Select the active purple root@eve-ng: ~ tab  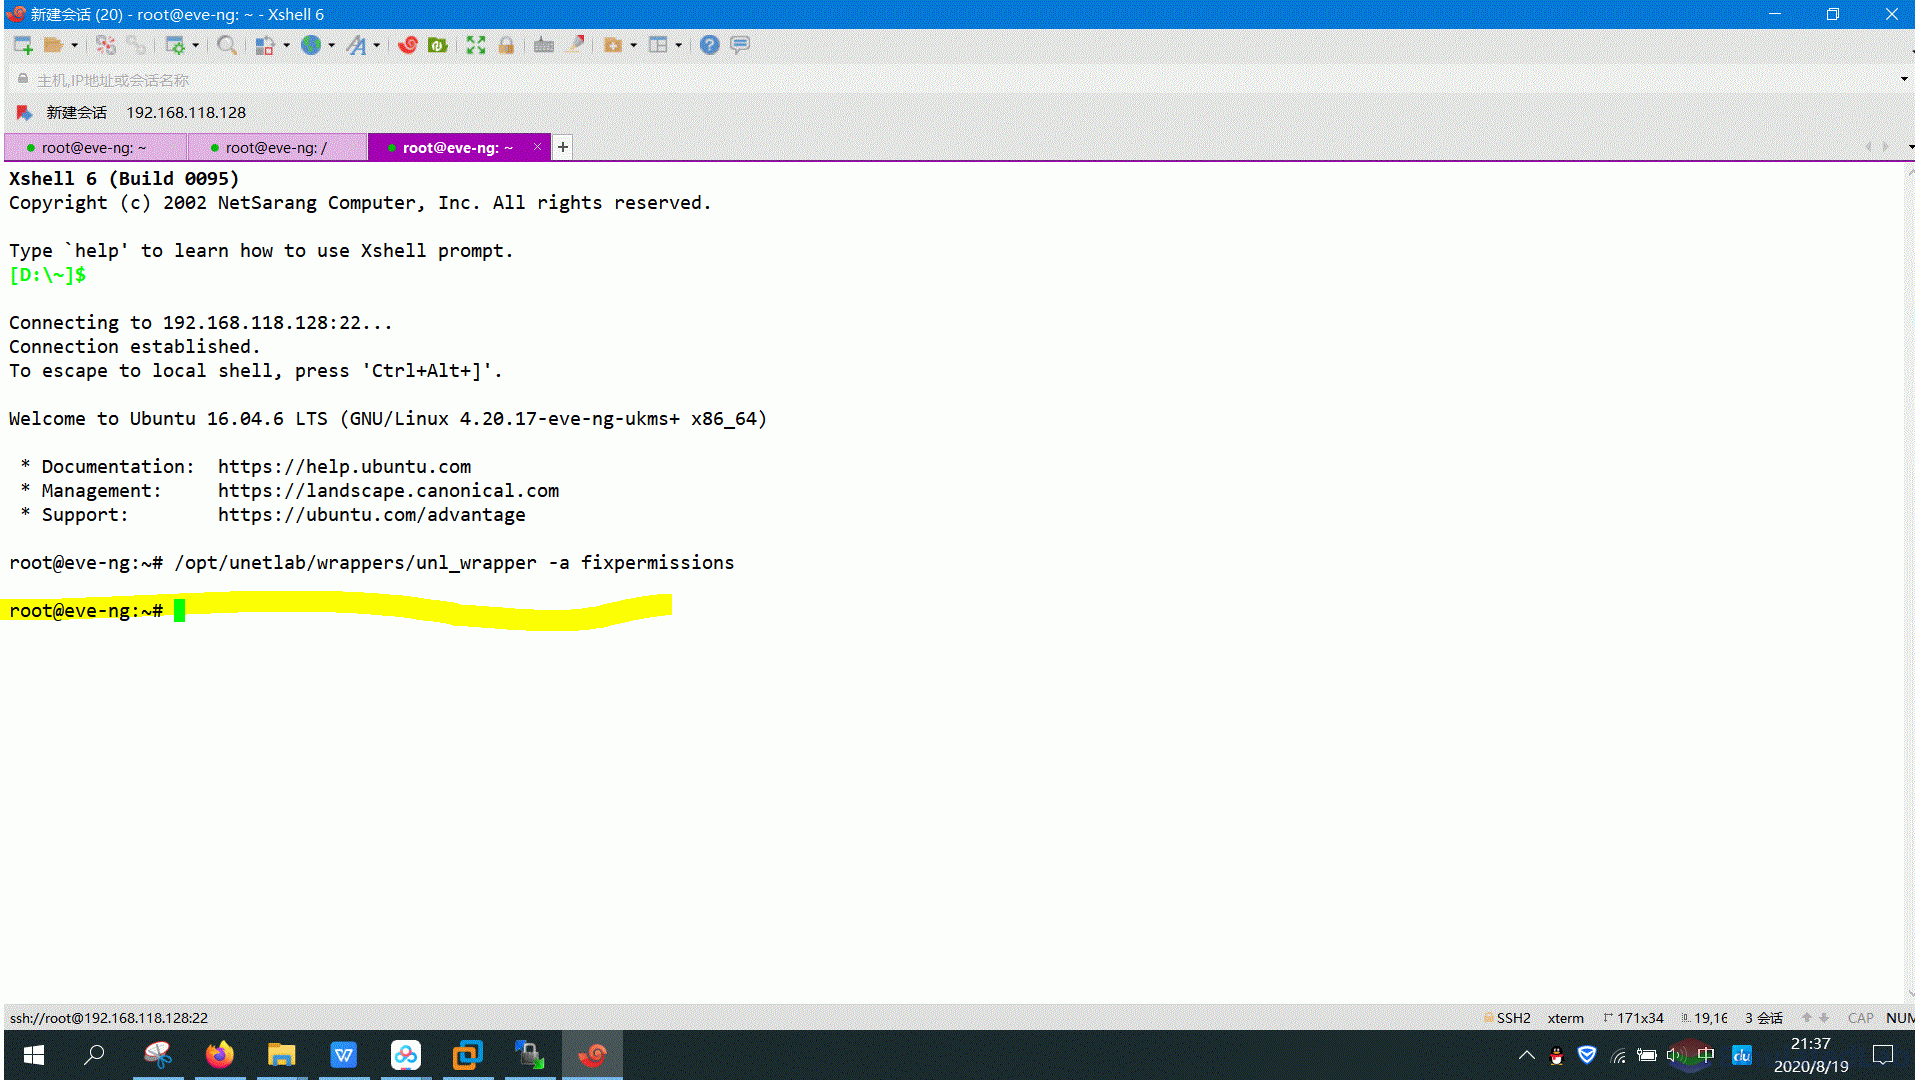pyautogui.click(x=458, y=148)
